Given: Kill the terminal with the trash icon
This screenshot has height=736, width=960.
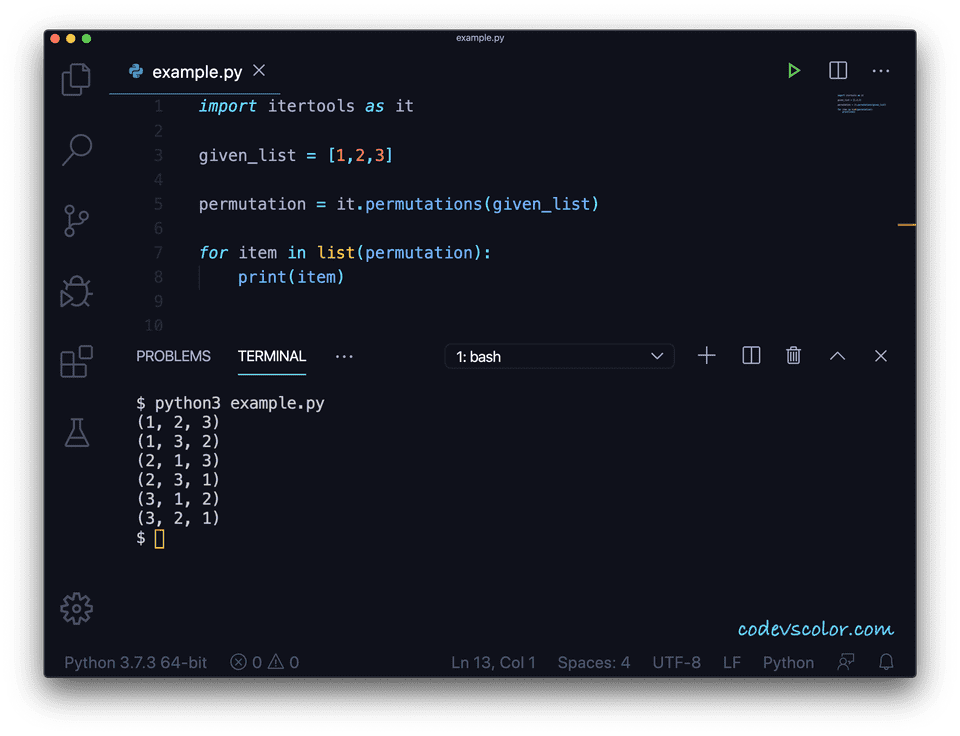Looking at the screenshot, I should pyautogui.click(x=793, y=355).
